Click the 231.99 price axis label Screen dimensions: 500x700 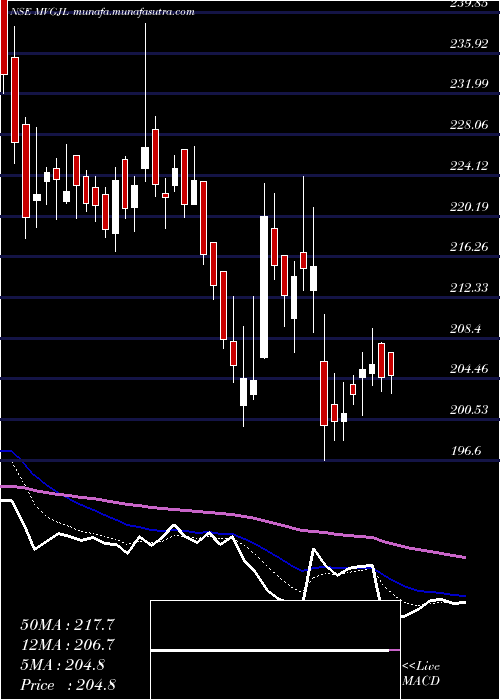(468, 83)
